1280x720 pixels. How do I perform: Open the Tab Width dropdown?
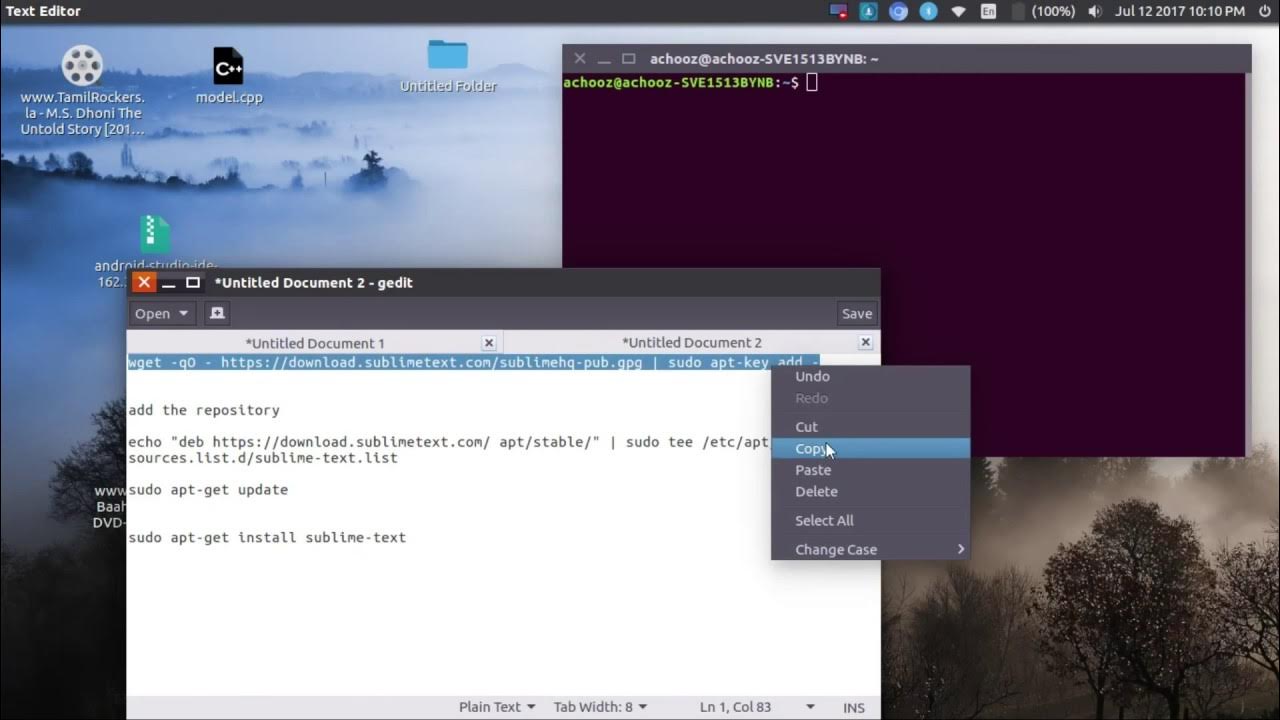coord(600,707)
